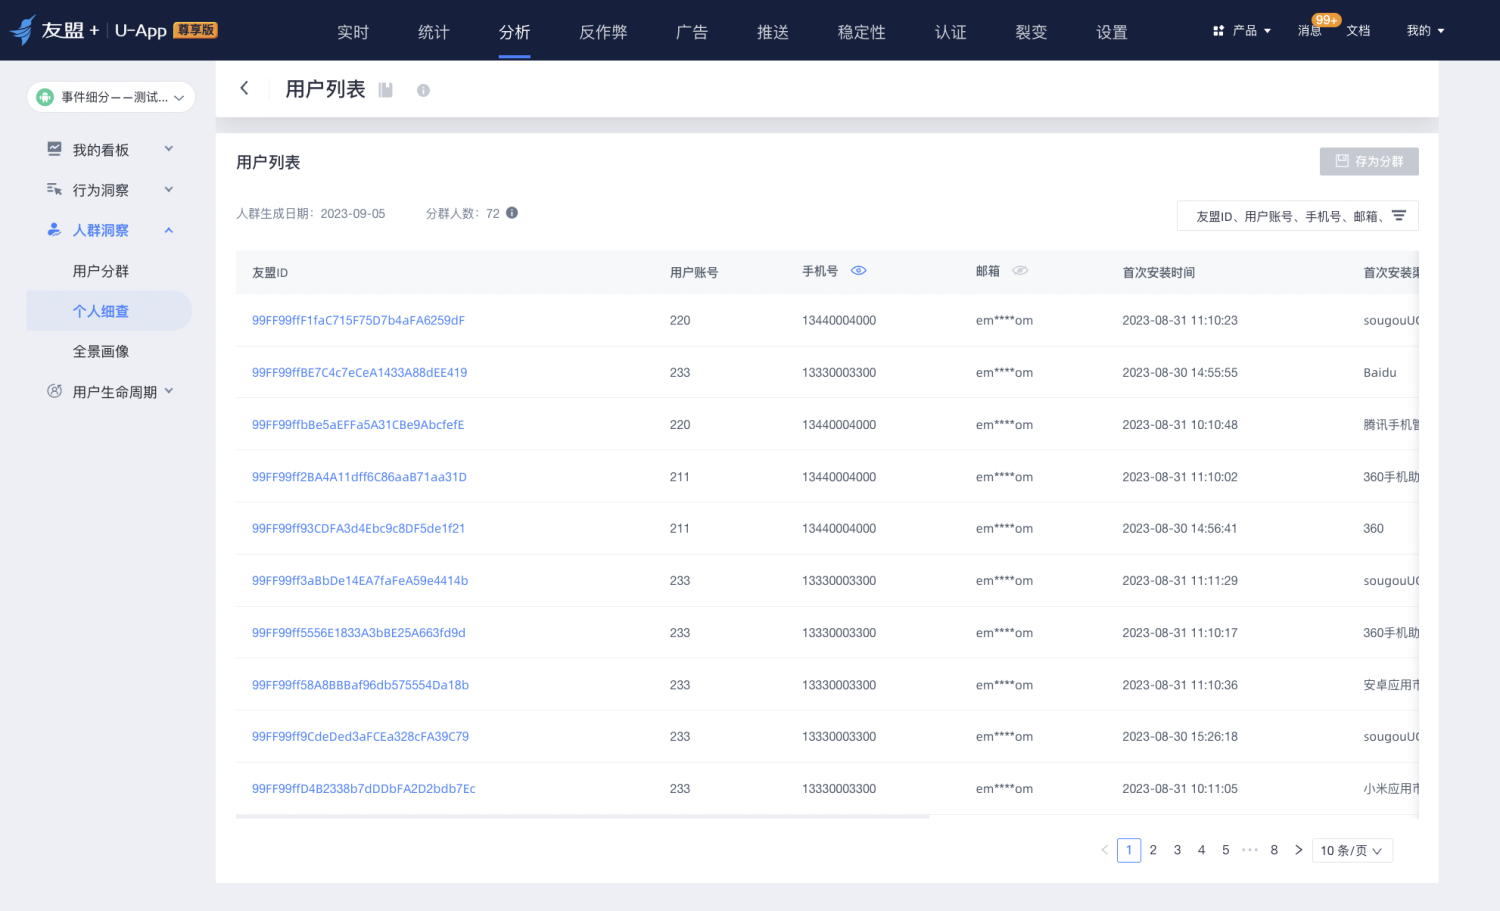Open the 裂变 tab
The height and width of the screenshot is (911, 1500).
(x=1031, y=32)
